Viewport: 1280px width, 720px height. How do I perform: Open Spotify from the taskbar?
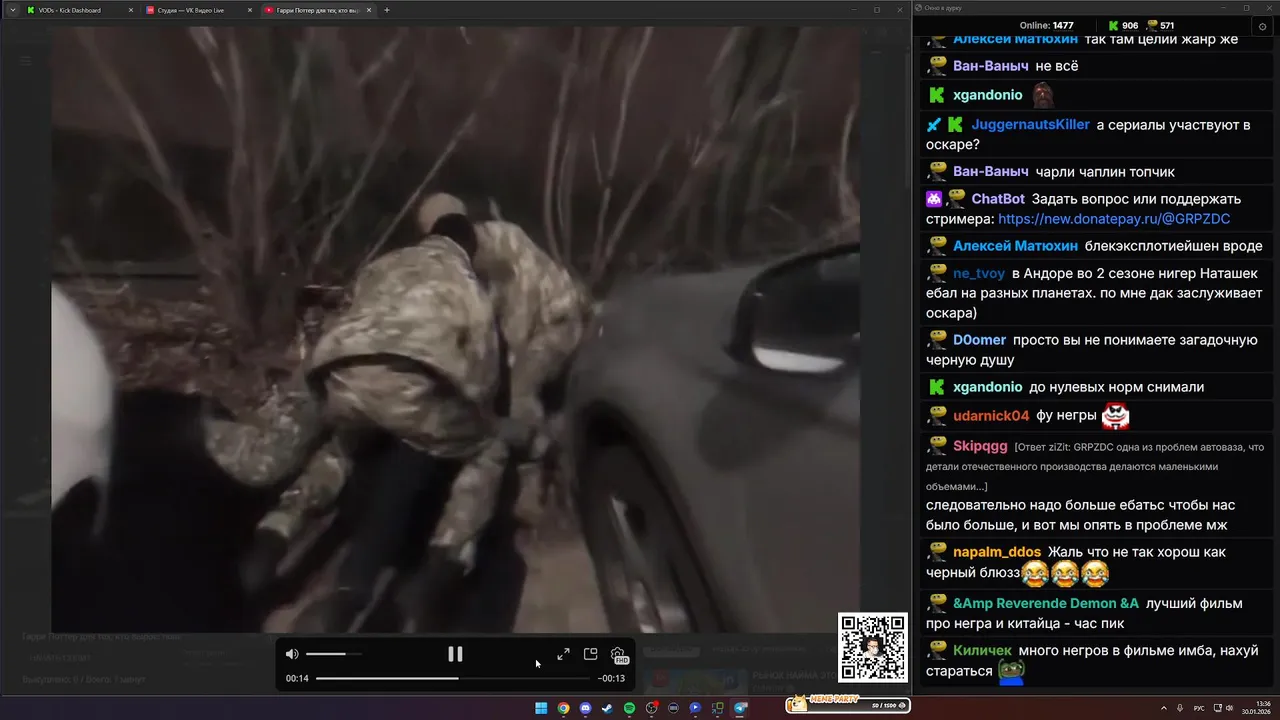(x=629, y=708)
